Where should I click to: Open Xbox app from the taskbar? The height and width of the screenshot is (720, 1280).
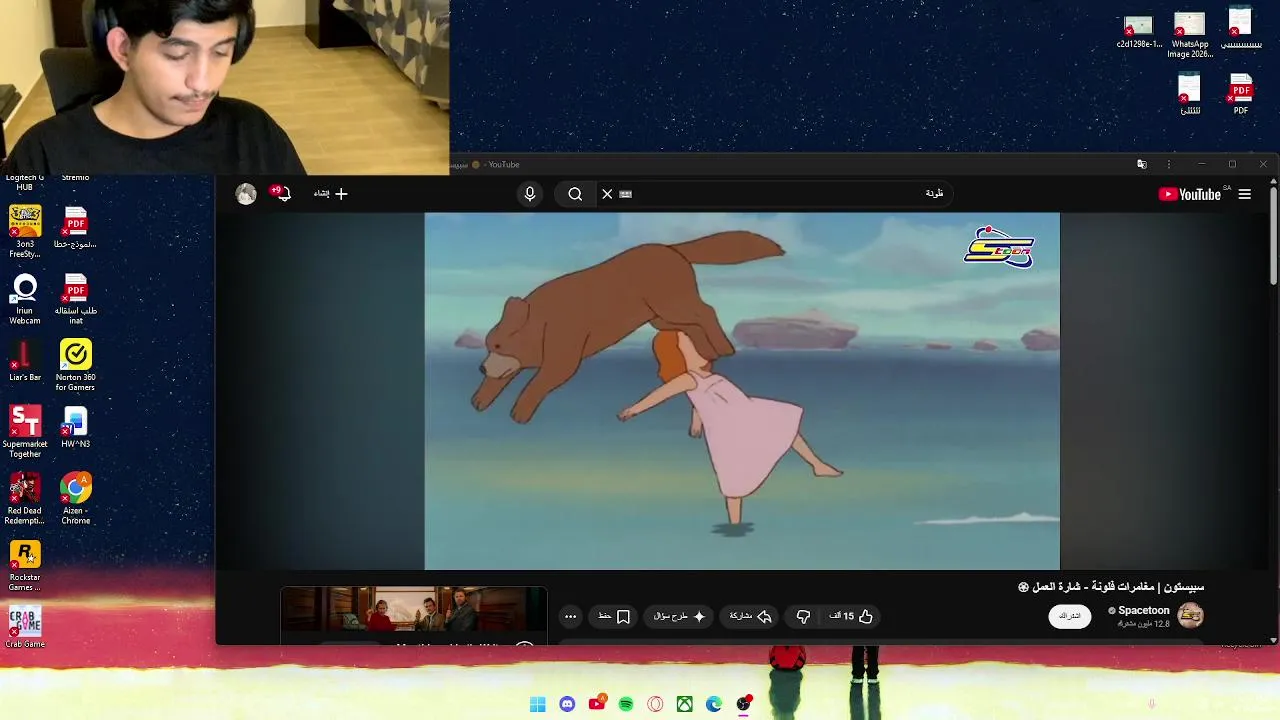[685, 704]
